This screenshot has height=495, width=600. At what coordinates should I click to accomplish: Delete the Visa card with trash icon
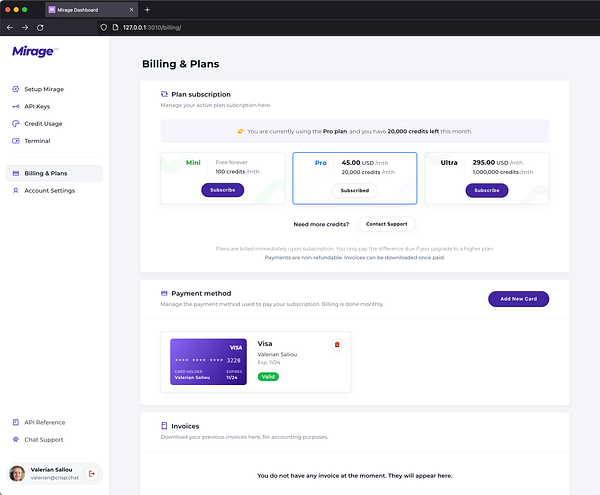[x=337, y=345]
